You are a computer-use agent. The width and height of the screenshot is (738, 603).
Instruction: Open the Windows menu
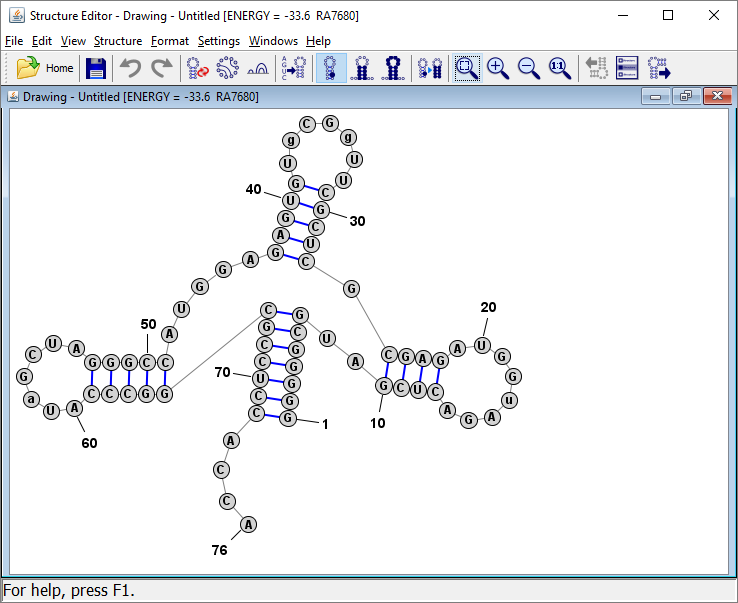click(x=273, y=41)
